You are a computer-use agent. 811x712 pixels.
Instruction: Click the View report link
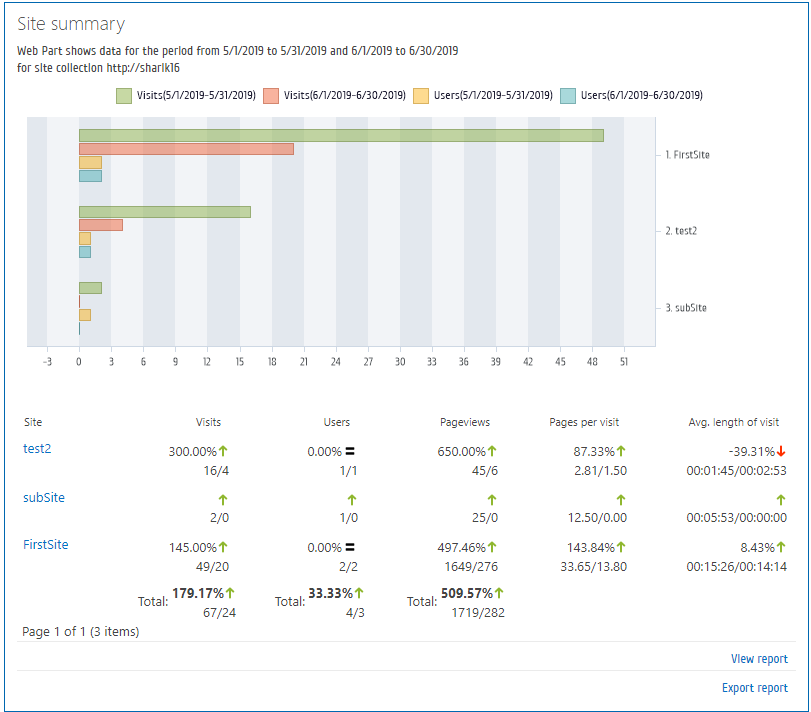759,659
